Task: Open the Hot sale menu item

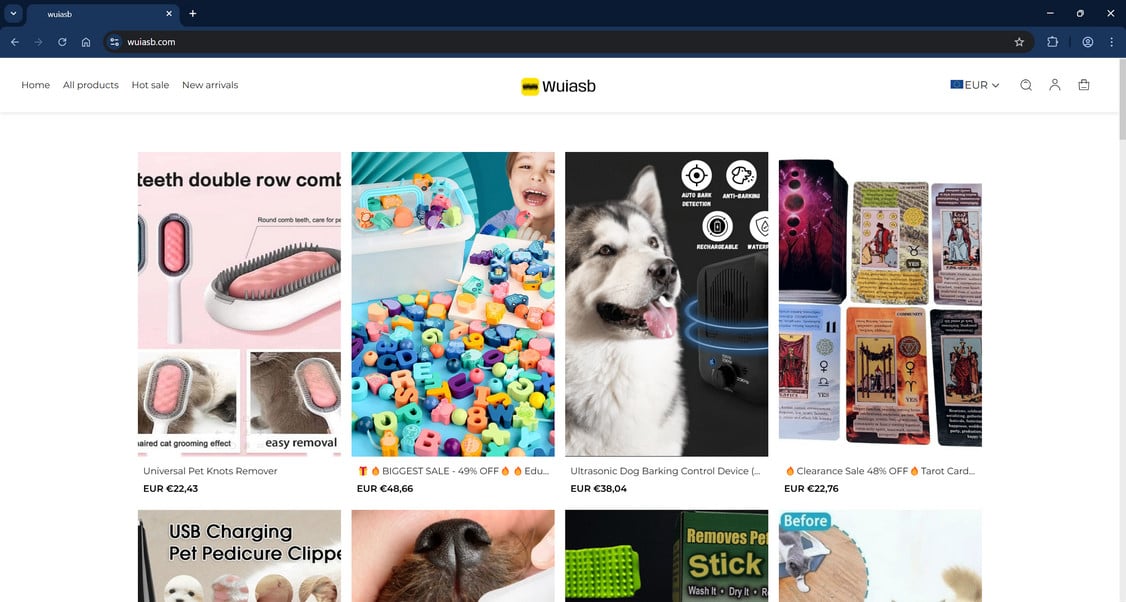Action: pyautogui.click(x=150, y=85)
